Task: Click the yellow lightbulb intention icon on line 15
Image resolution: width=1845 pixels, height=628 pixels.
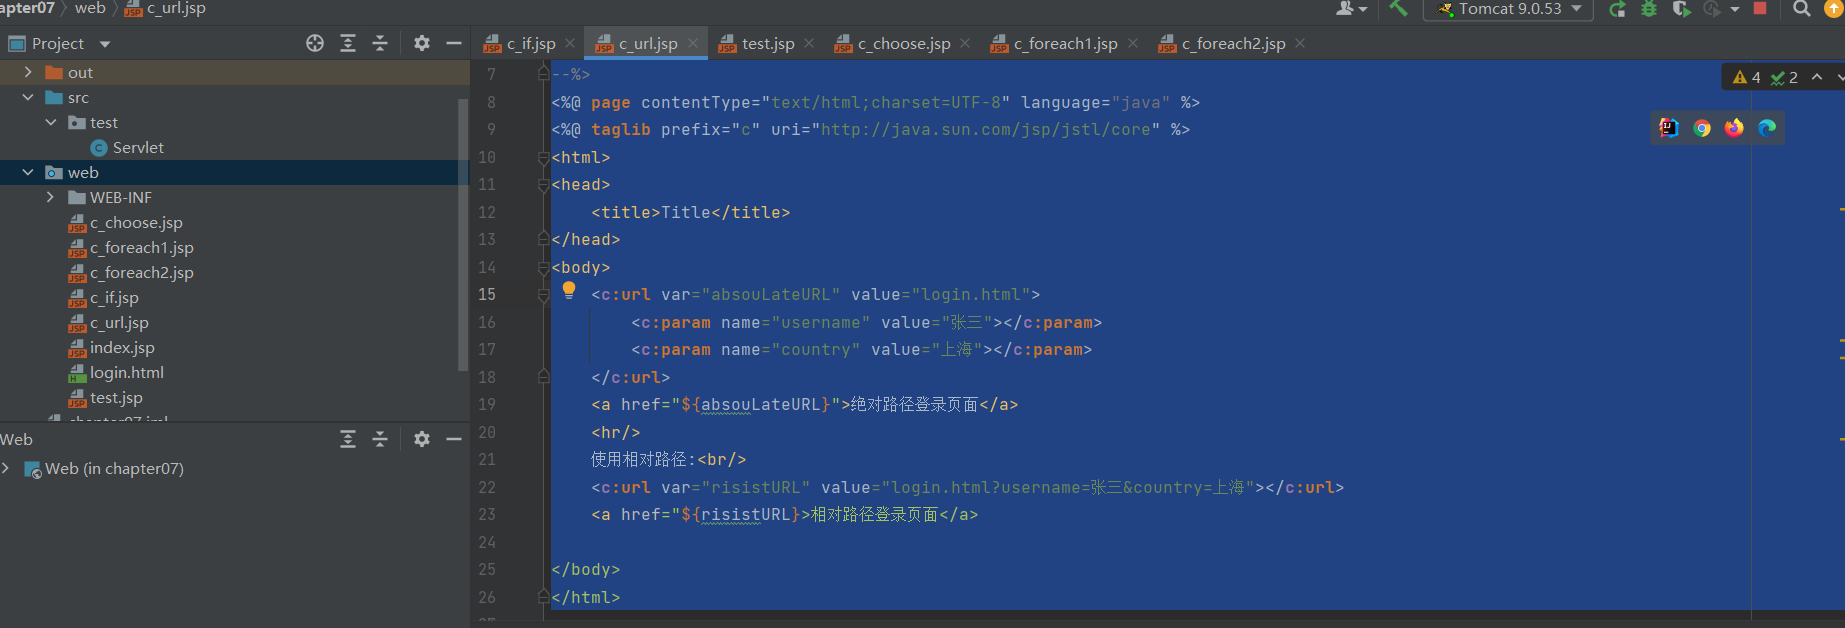Action: point(569,291)
